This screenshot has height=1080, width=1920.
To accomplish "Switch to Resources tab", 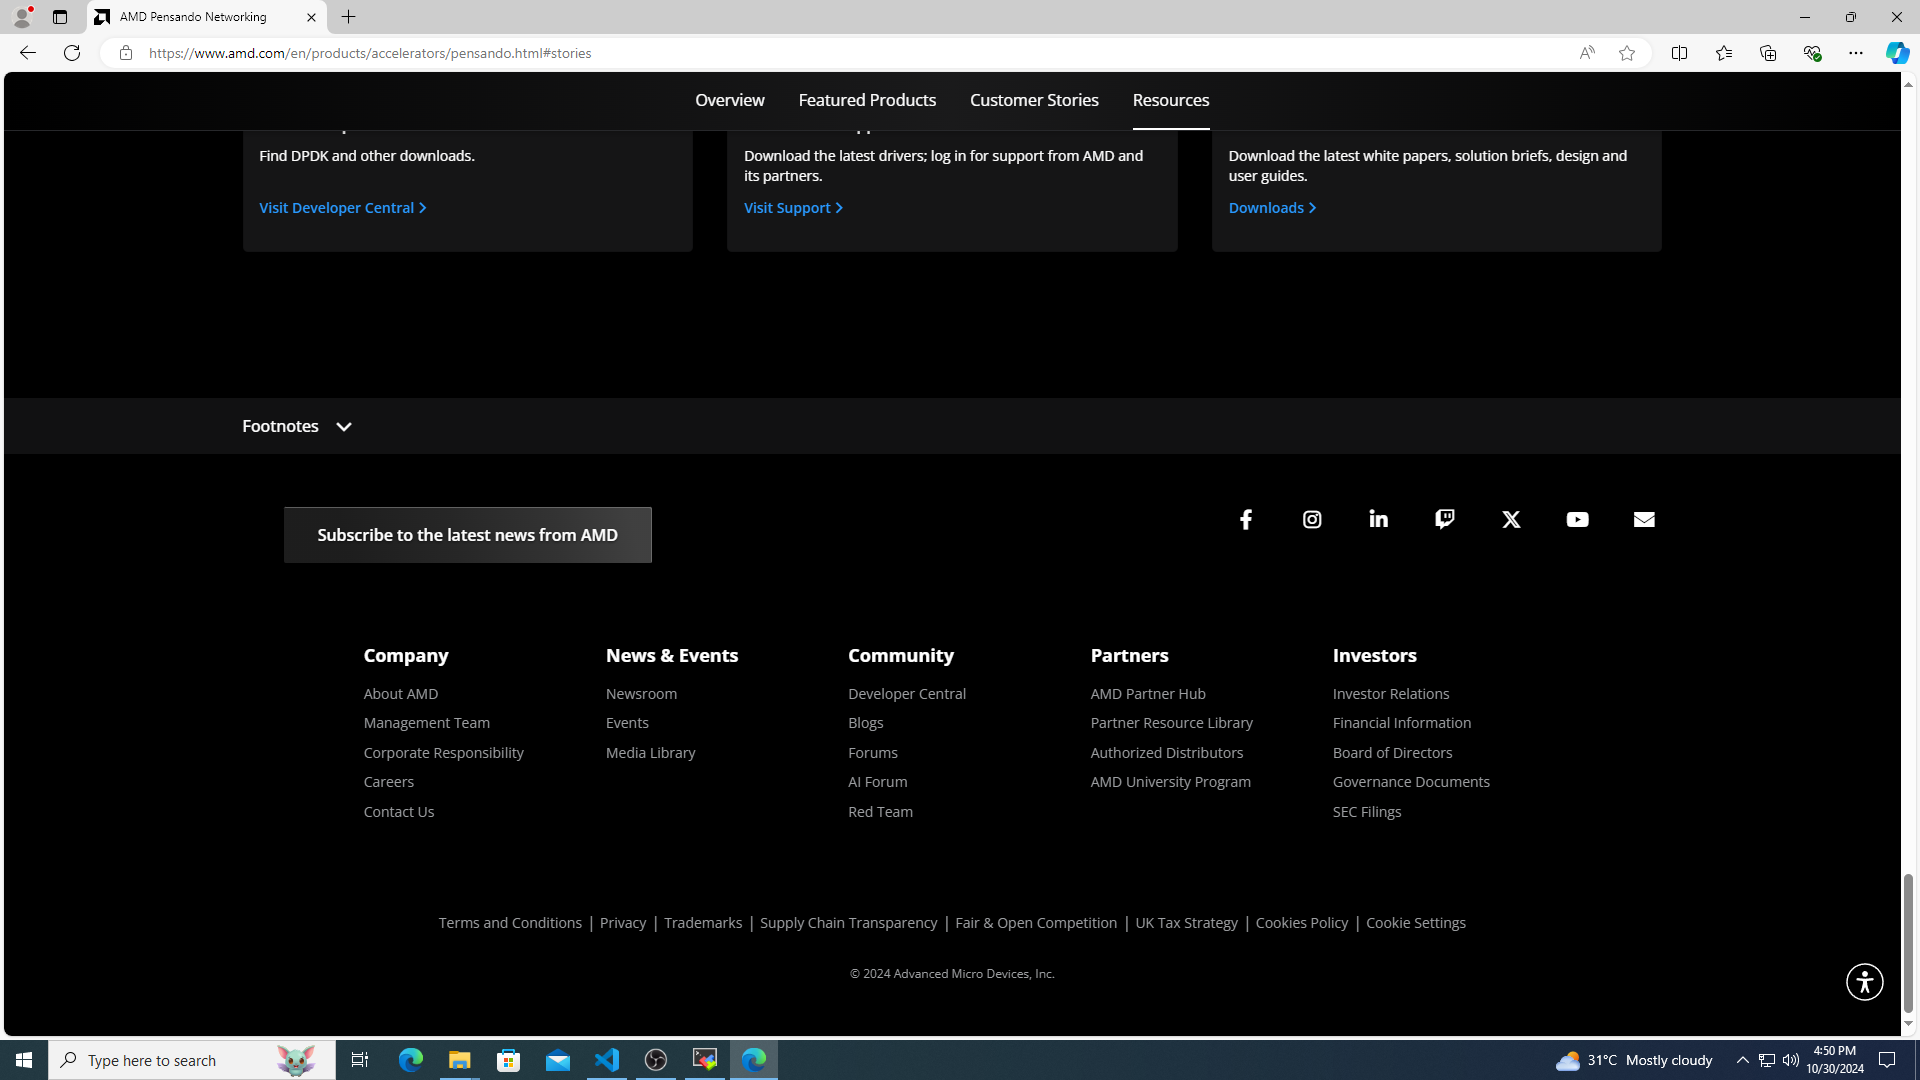I will [x=1171, y=100].
